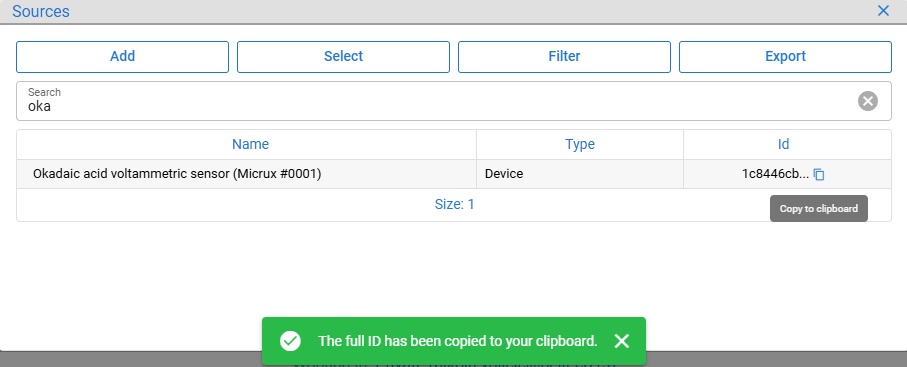The width and height of the screenshot is (907, 367).
Task: Sort by the Type column header
Action: click(x=580, y=144)
